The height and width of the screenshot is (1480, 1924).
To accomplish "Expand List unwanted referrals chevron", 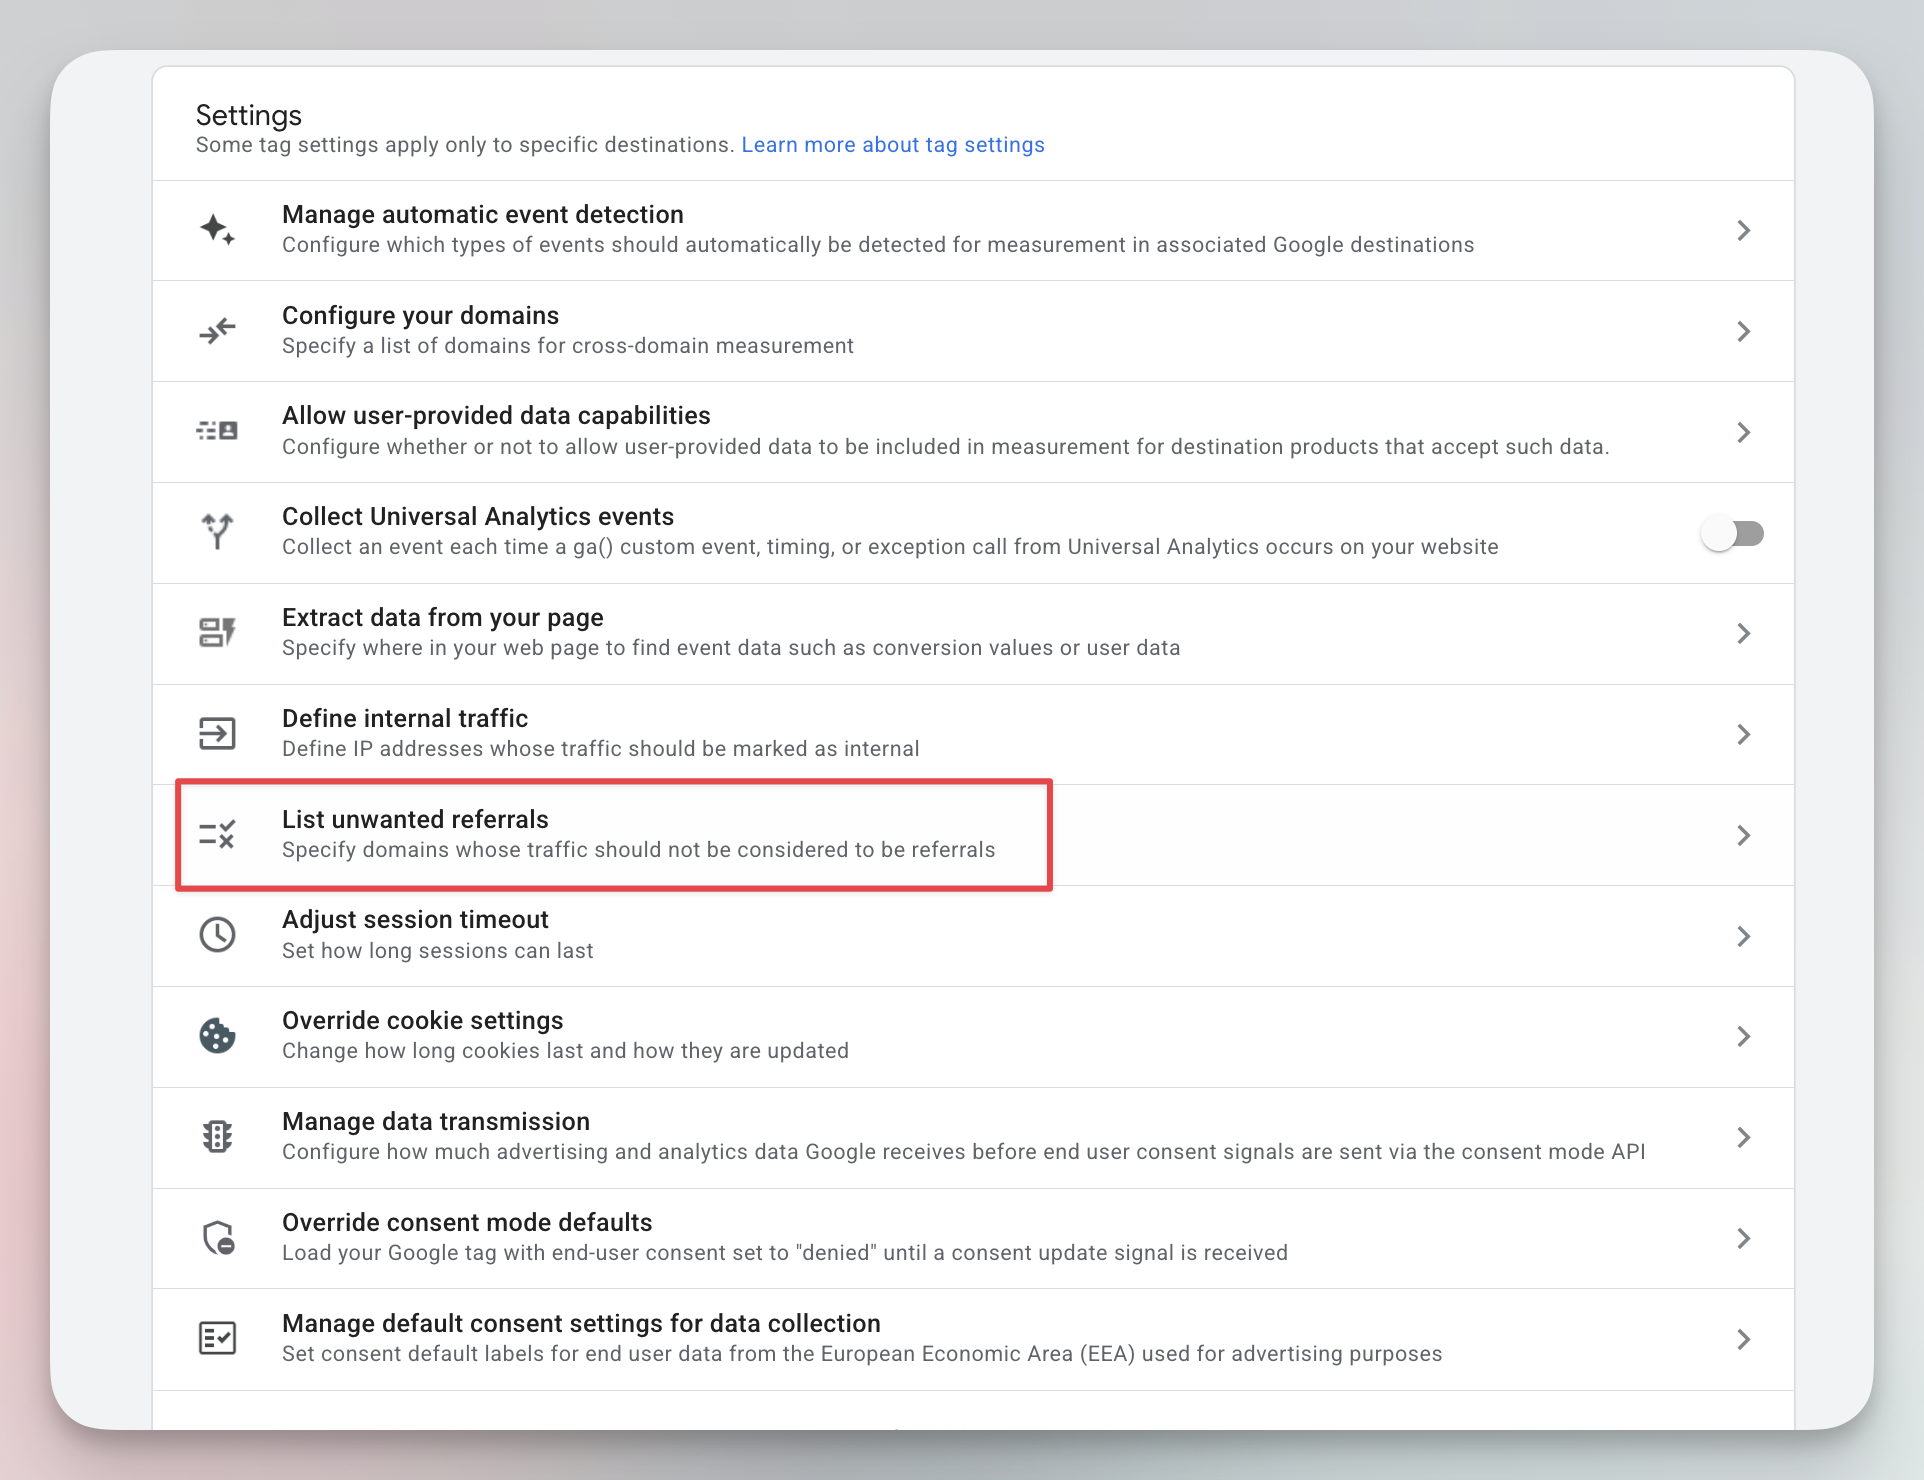I will coord(1744,835).
